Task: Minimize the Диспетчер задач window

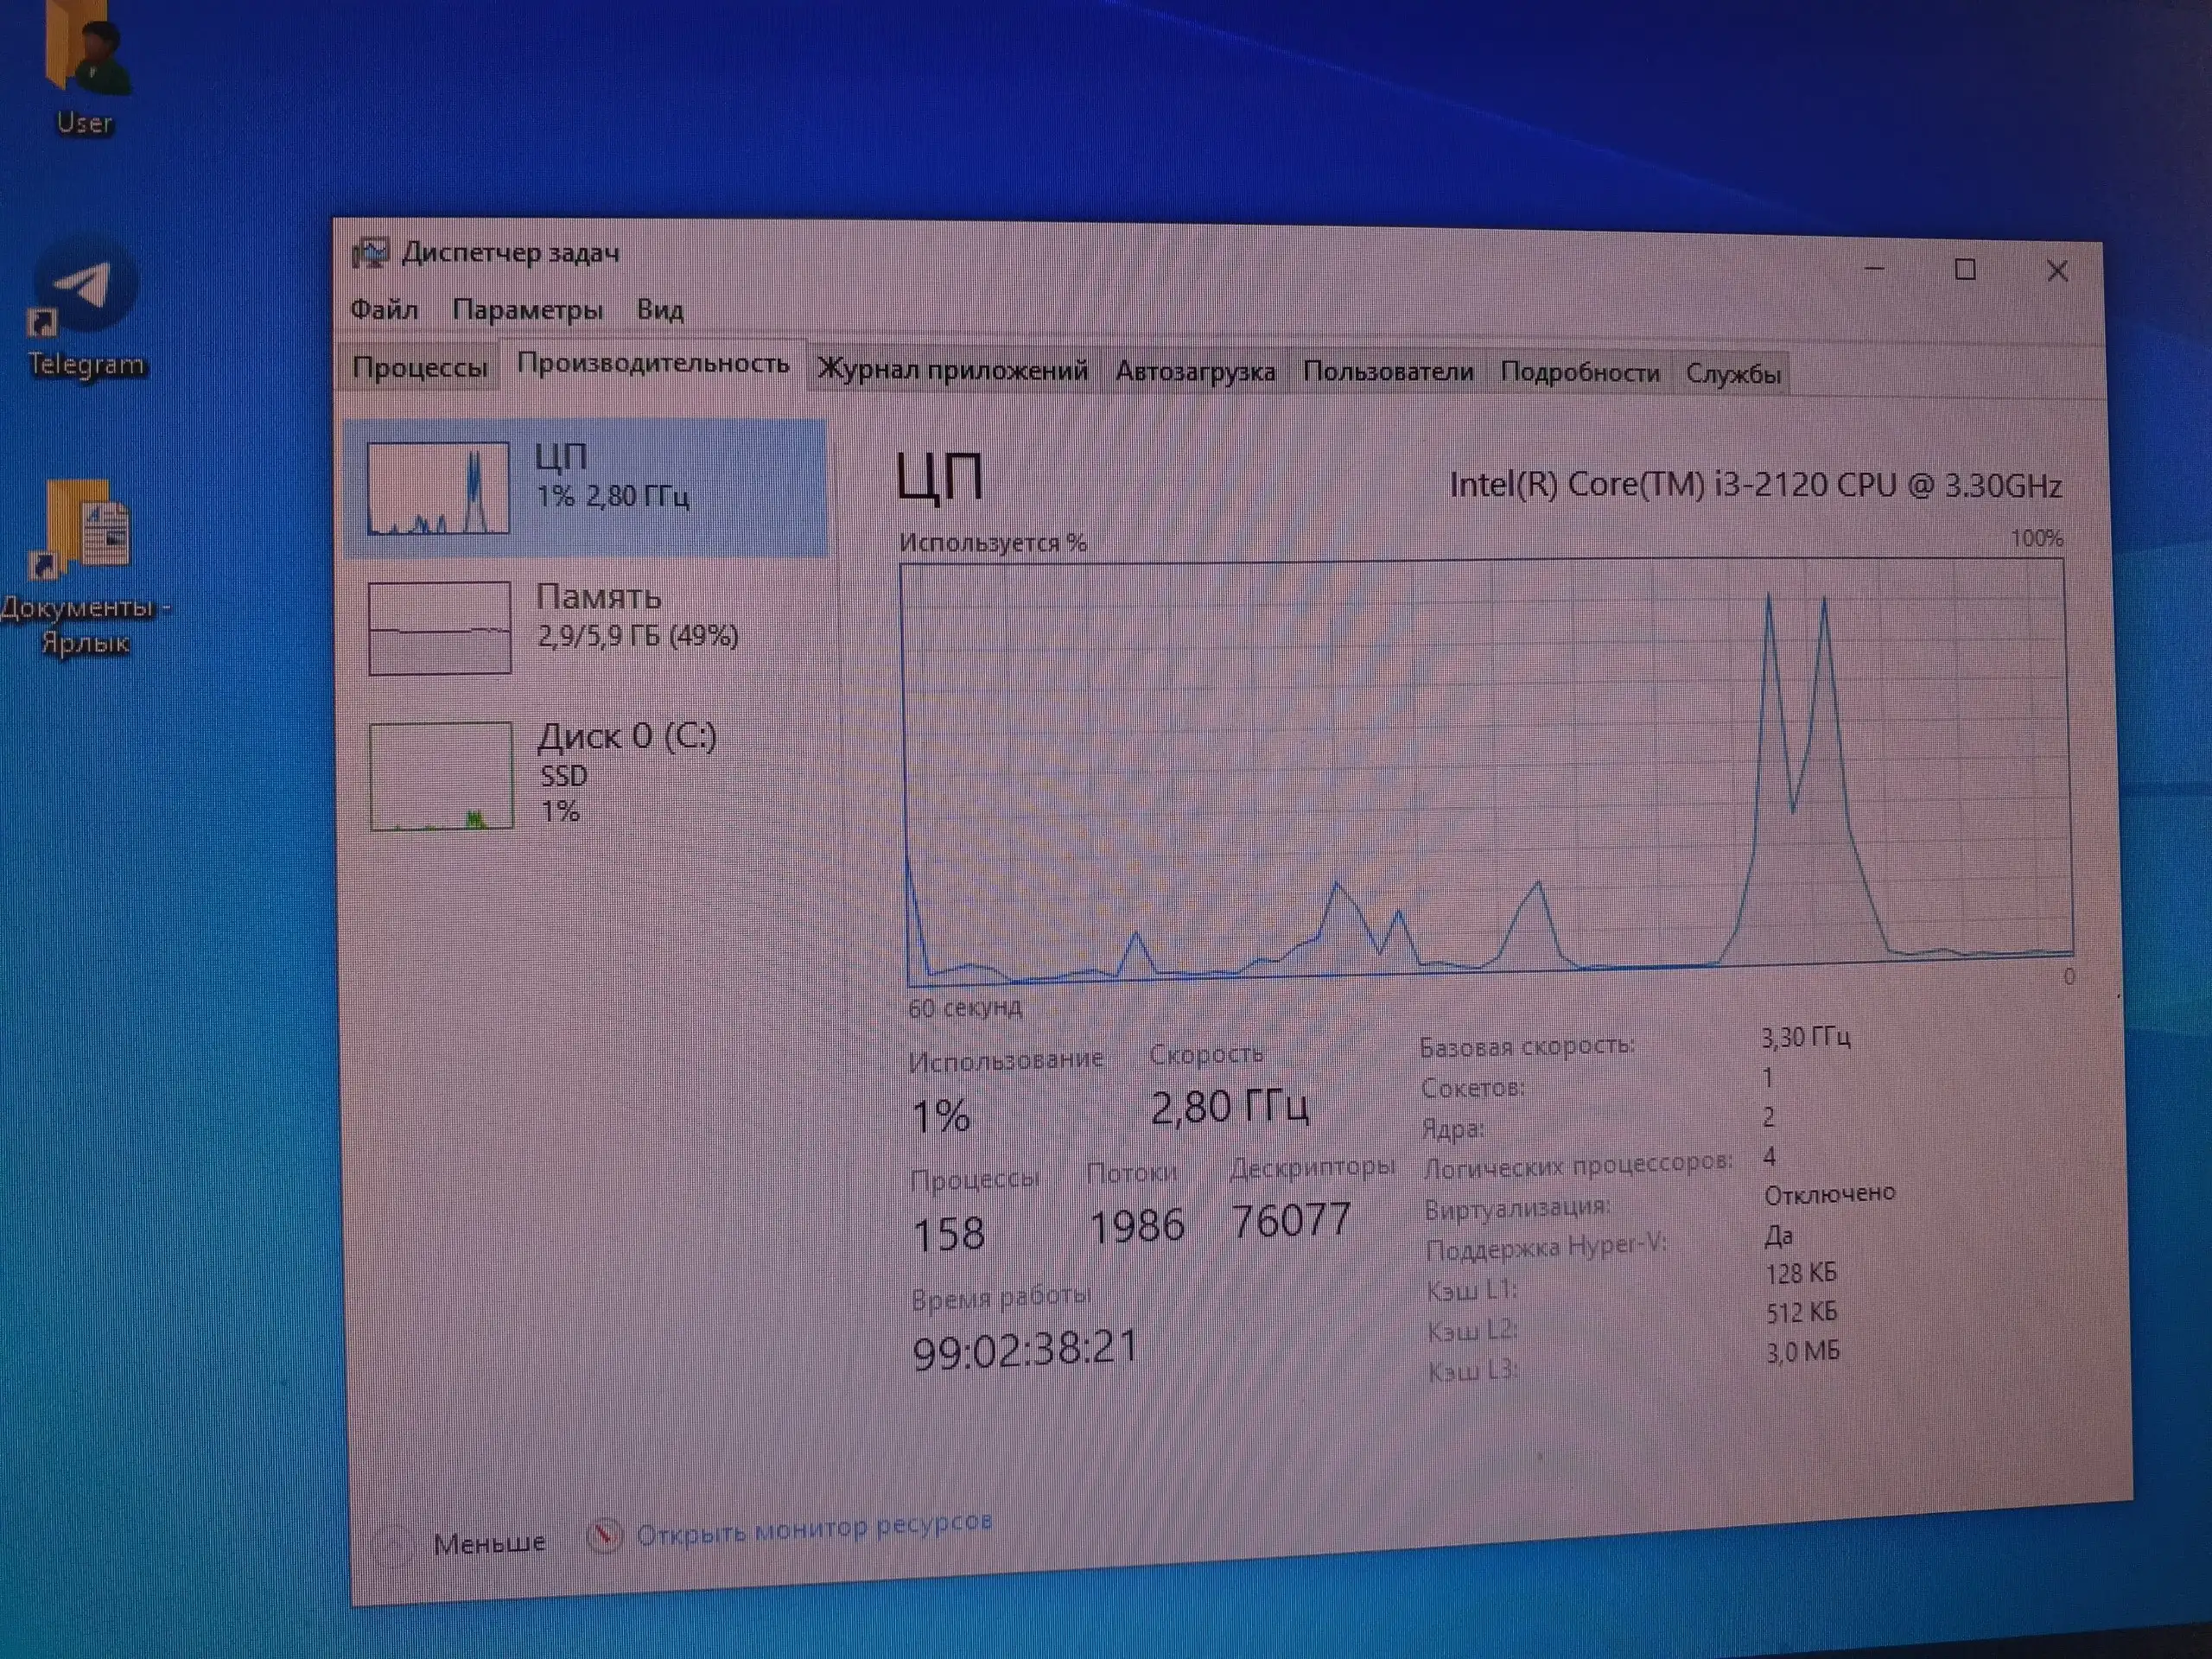Action: pos(1874,269)
